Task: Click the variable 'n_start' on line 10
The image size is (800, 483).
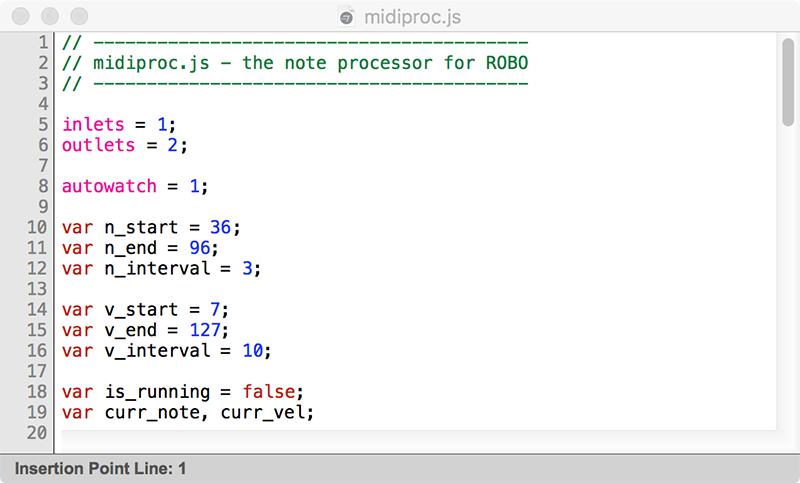Action: click(141, 227)
